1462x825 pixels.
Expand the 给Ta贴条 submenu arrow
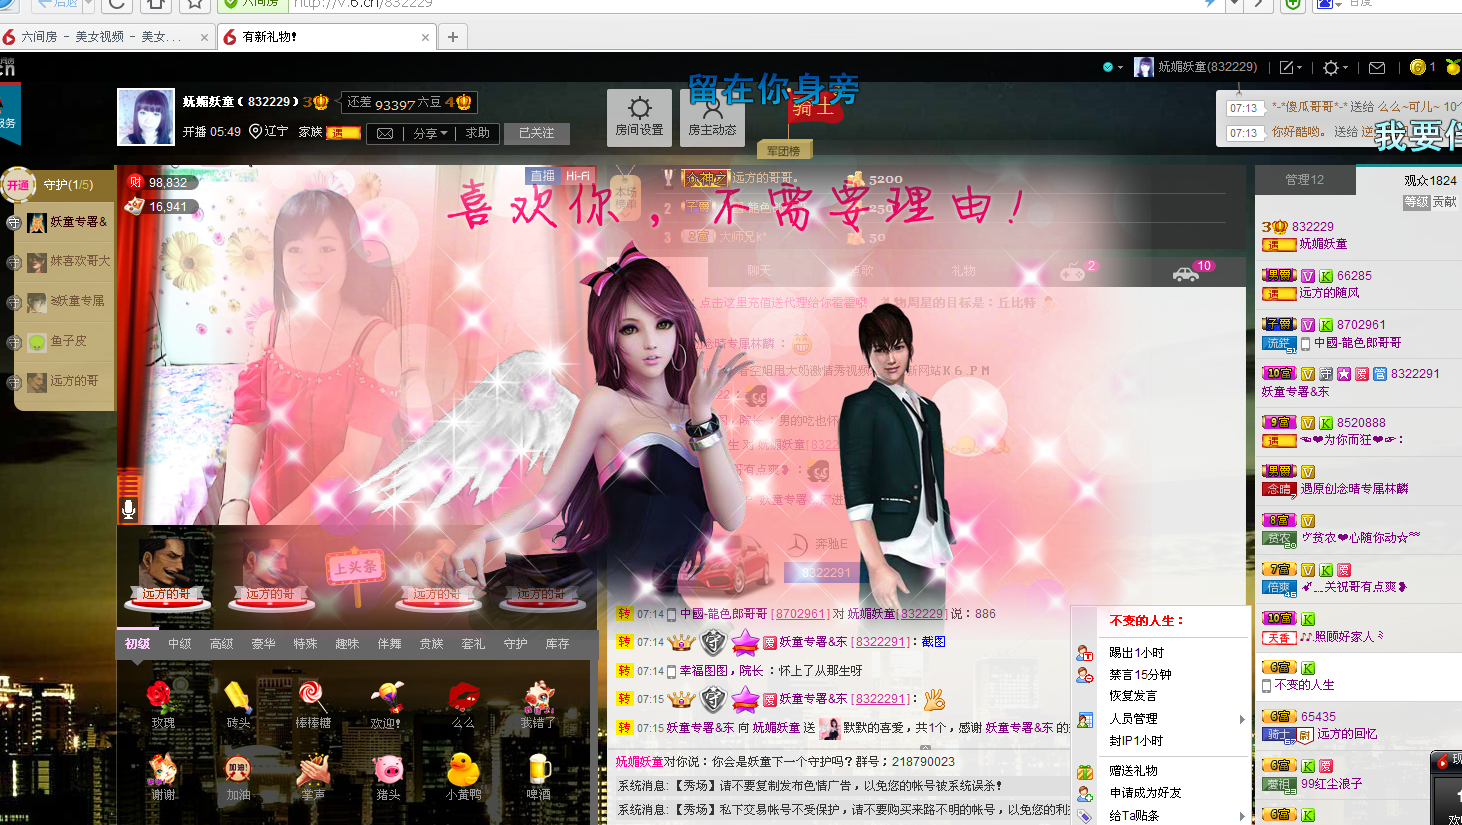[1242, 816]
